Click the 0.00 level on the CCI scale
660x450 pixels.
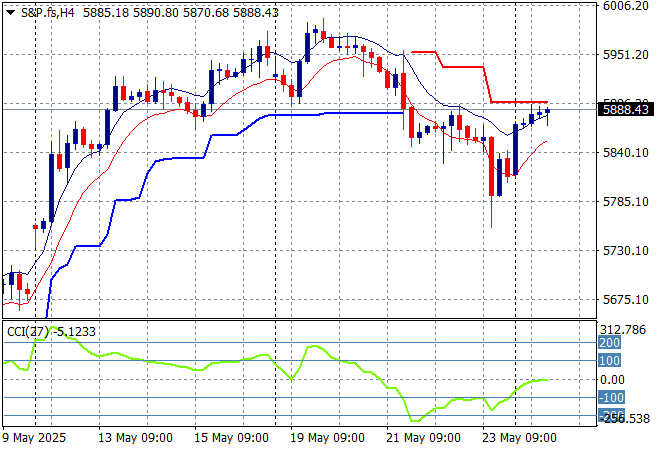(x=612, y=380)
